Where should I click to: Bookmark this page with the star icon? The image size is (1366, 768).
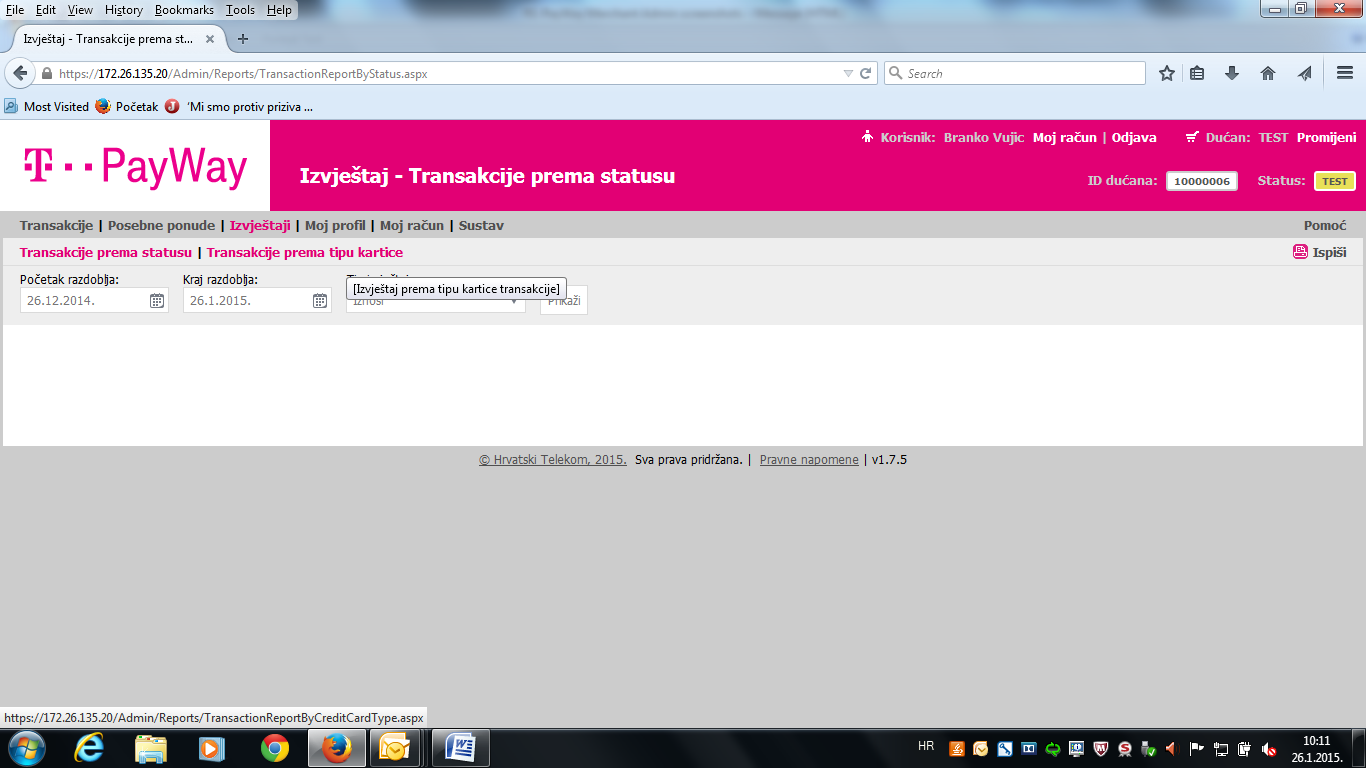point(1166,73)
